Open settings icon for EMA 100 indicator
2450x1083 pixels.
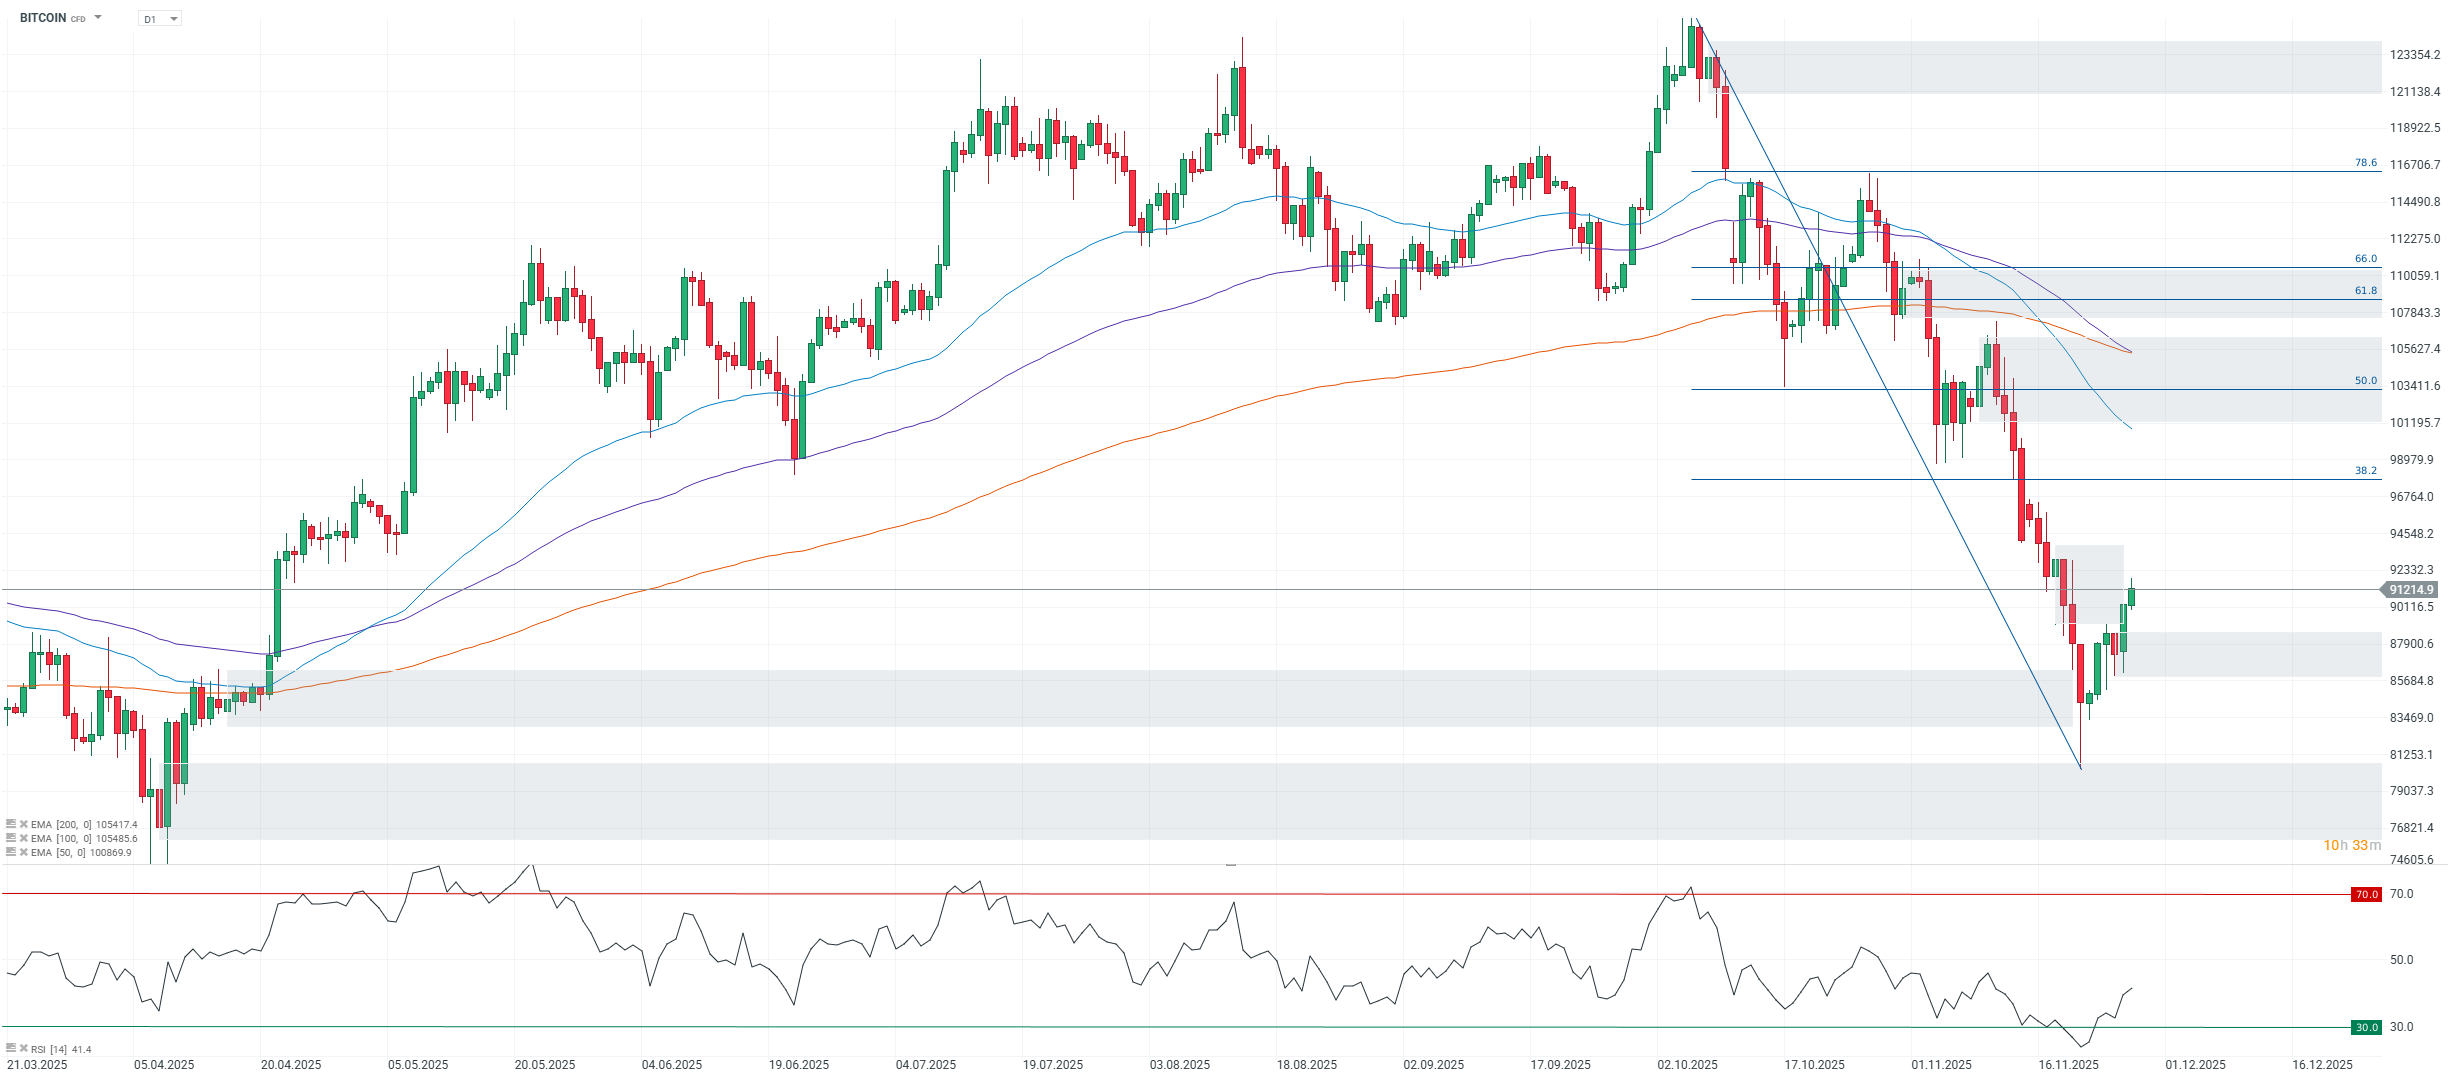11,838
